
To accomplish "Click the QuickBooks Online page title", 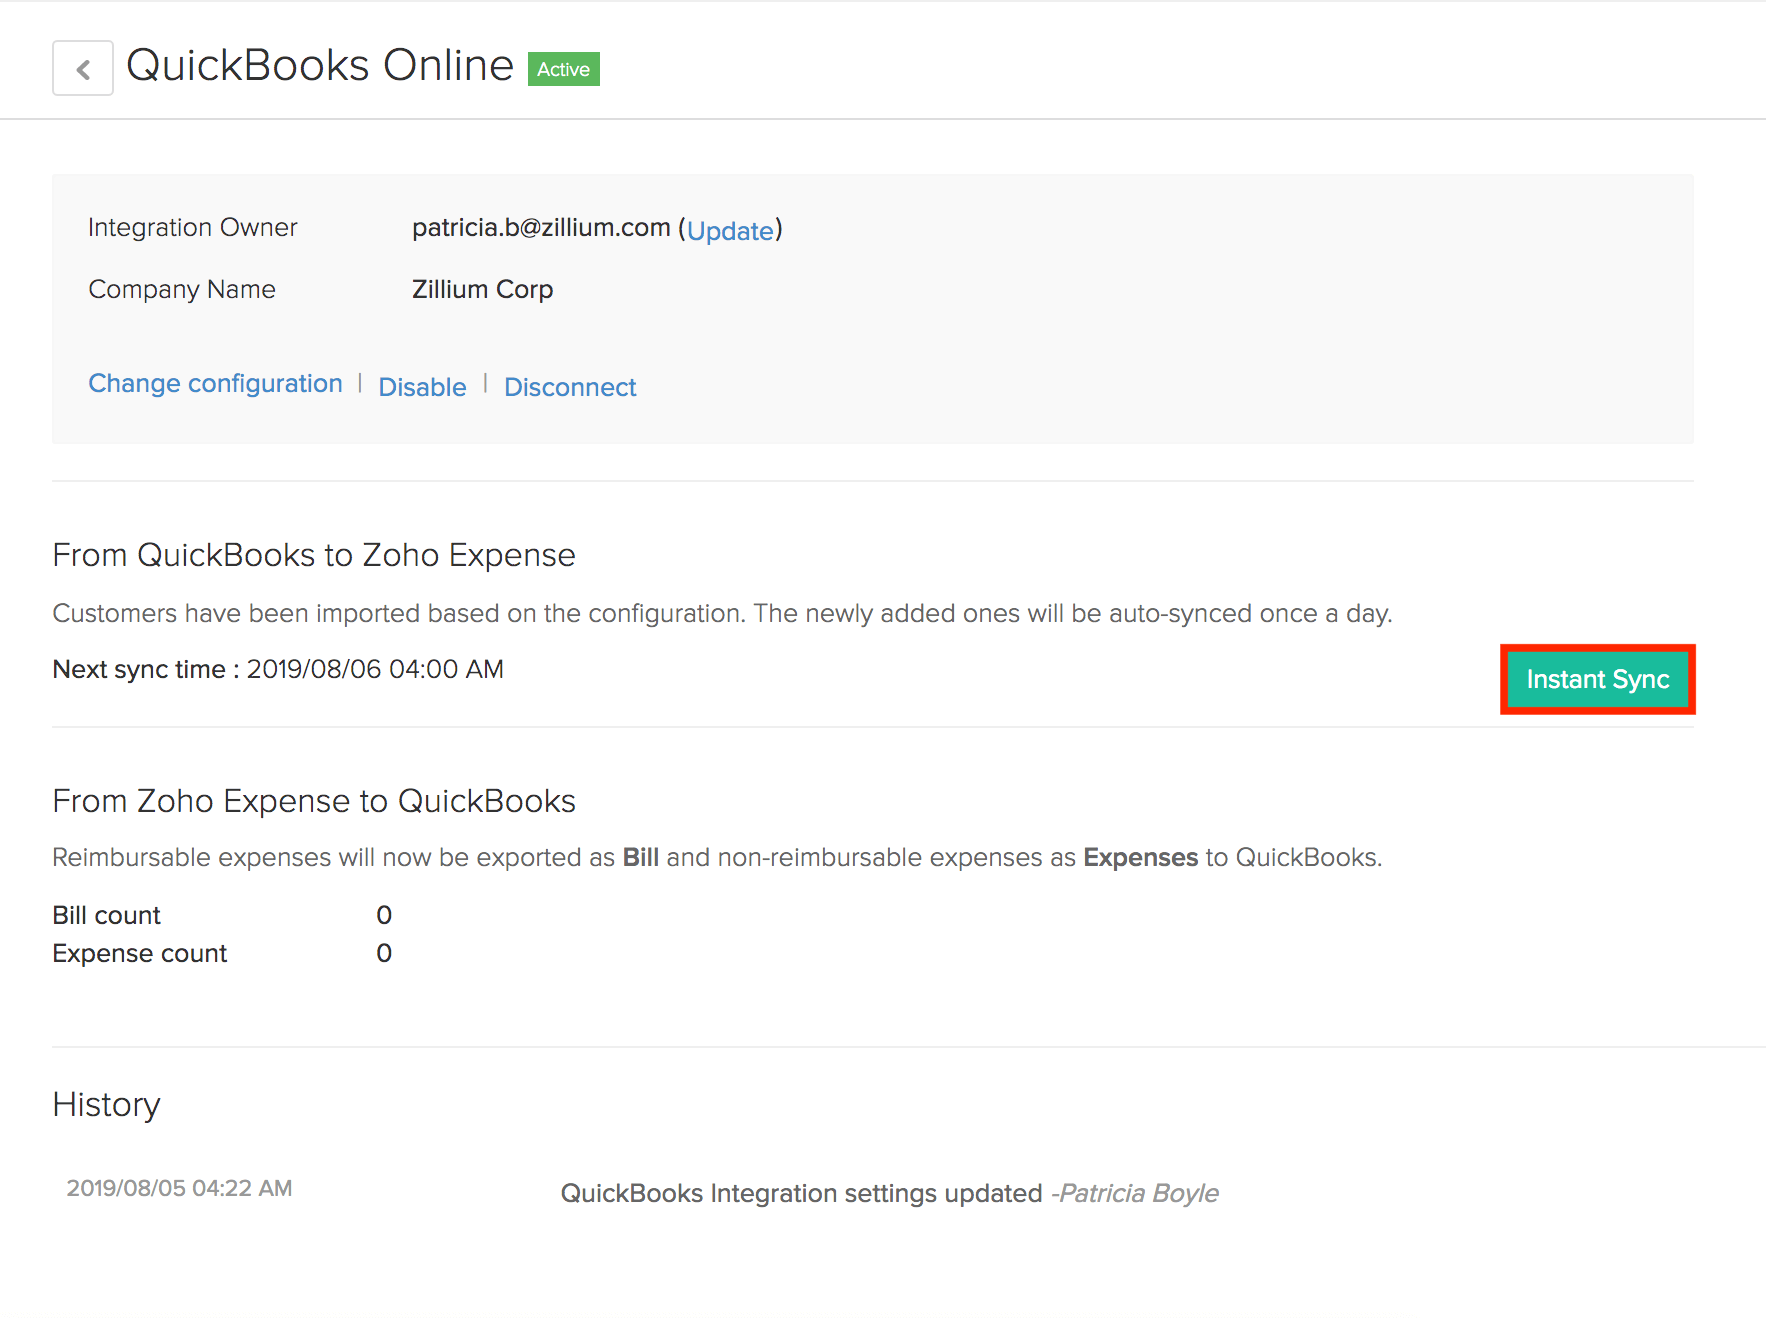I will tap(320, 66).
